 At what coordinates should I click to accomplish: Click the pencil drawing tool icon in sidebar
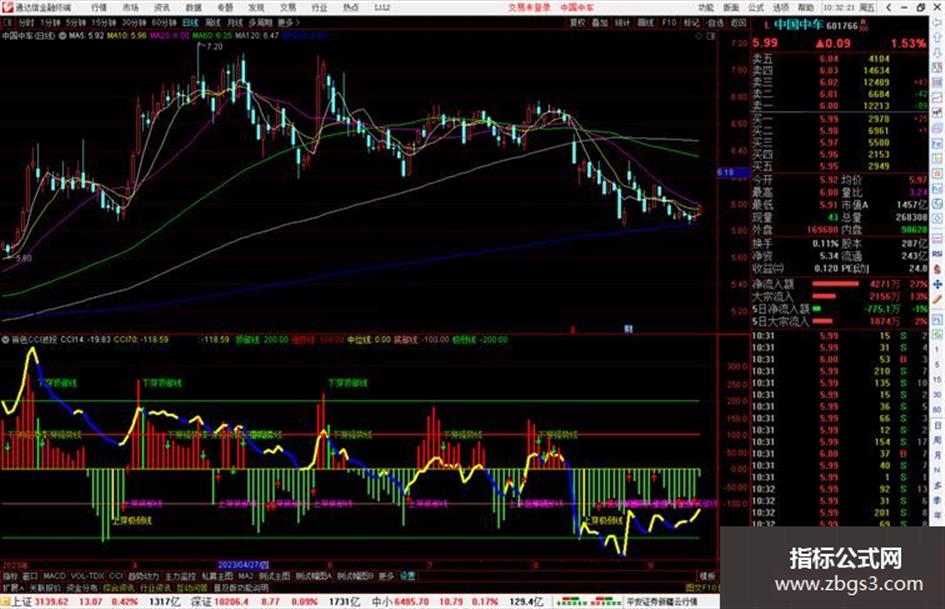tap(937, 300)
